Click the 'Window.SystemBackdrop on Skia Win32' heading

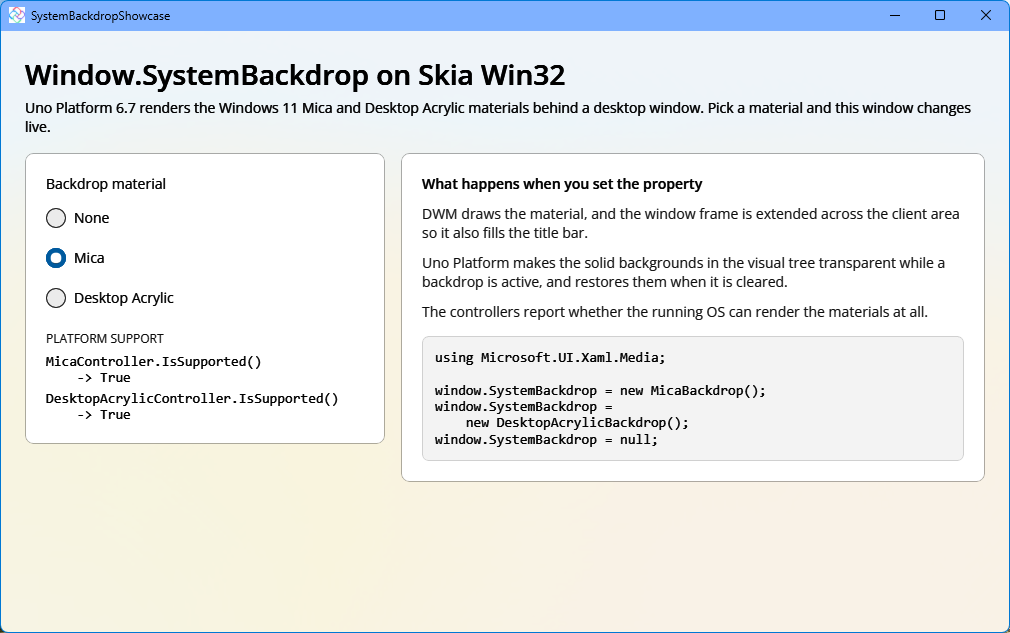point(295,75)
